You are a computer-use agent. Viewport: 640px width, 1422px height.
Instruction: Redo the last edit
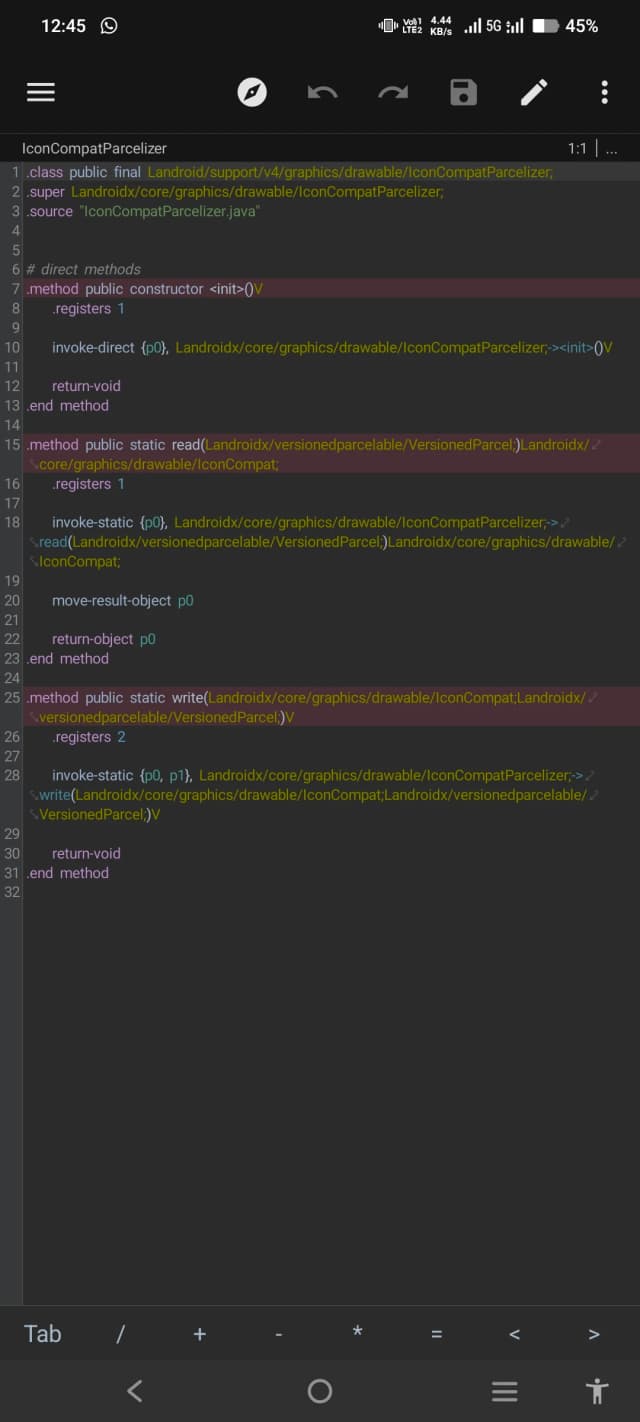click(393, 93)
